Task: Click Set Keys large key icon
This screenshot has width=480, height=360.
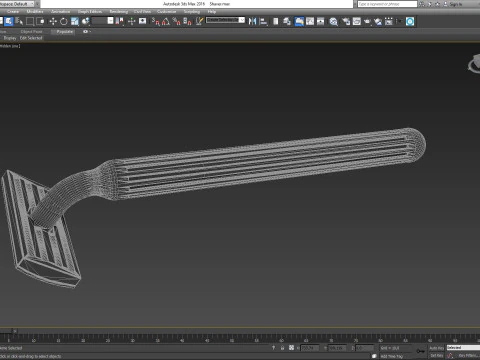Action: coord(420,351)
